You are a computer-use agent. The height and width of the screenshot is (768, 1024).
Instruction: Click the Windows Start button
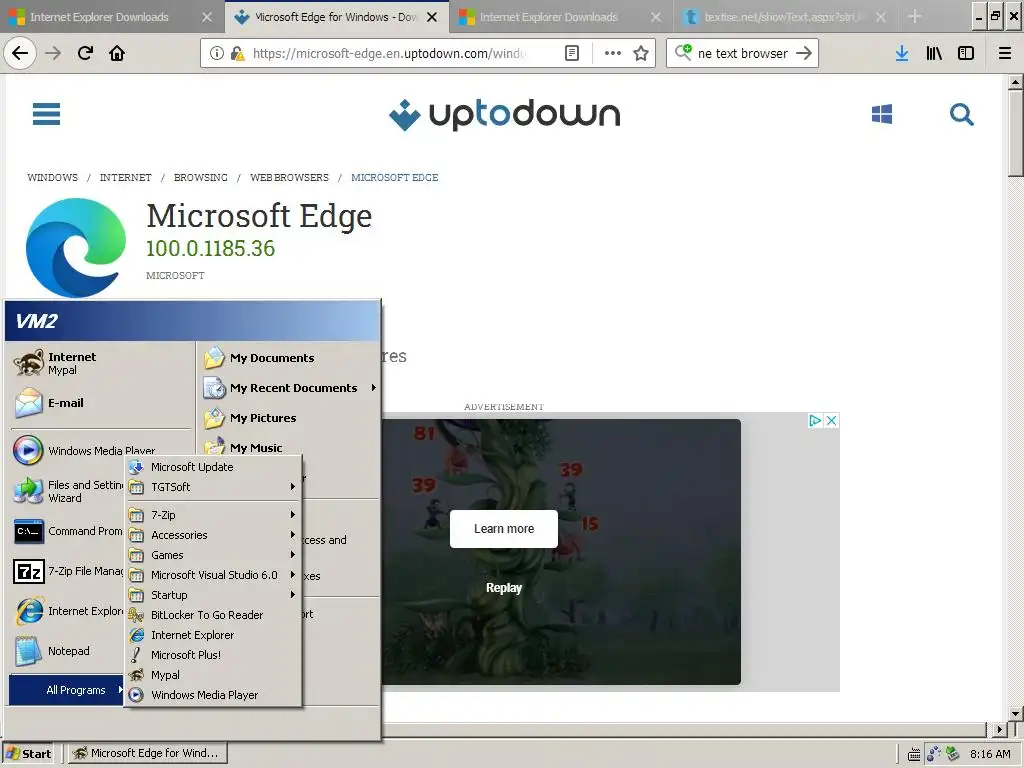[28, 753]
